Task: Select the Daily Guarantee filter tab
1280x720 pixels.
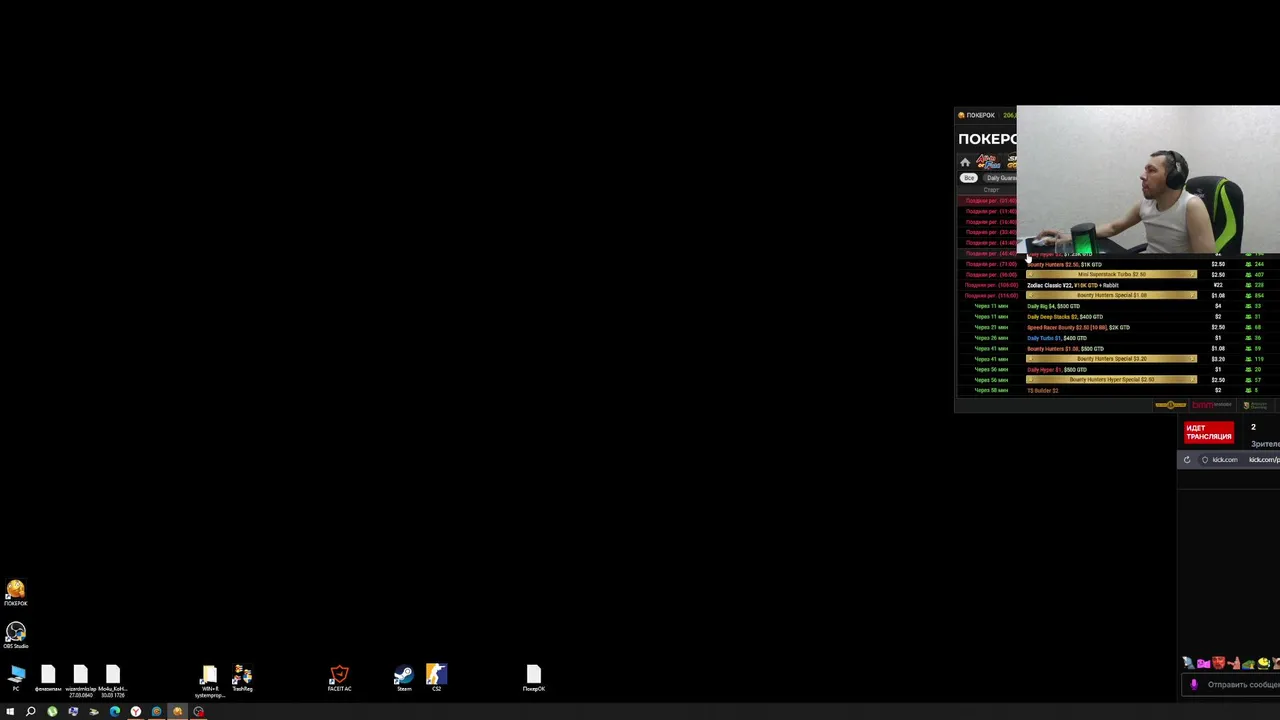Action: (x=1001, y=178)
